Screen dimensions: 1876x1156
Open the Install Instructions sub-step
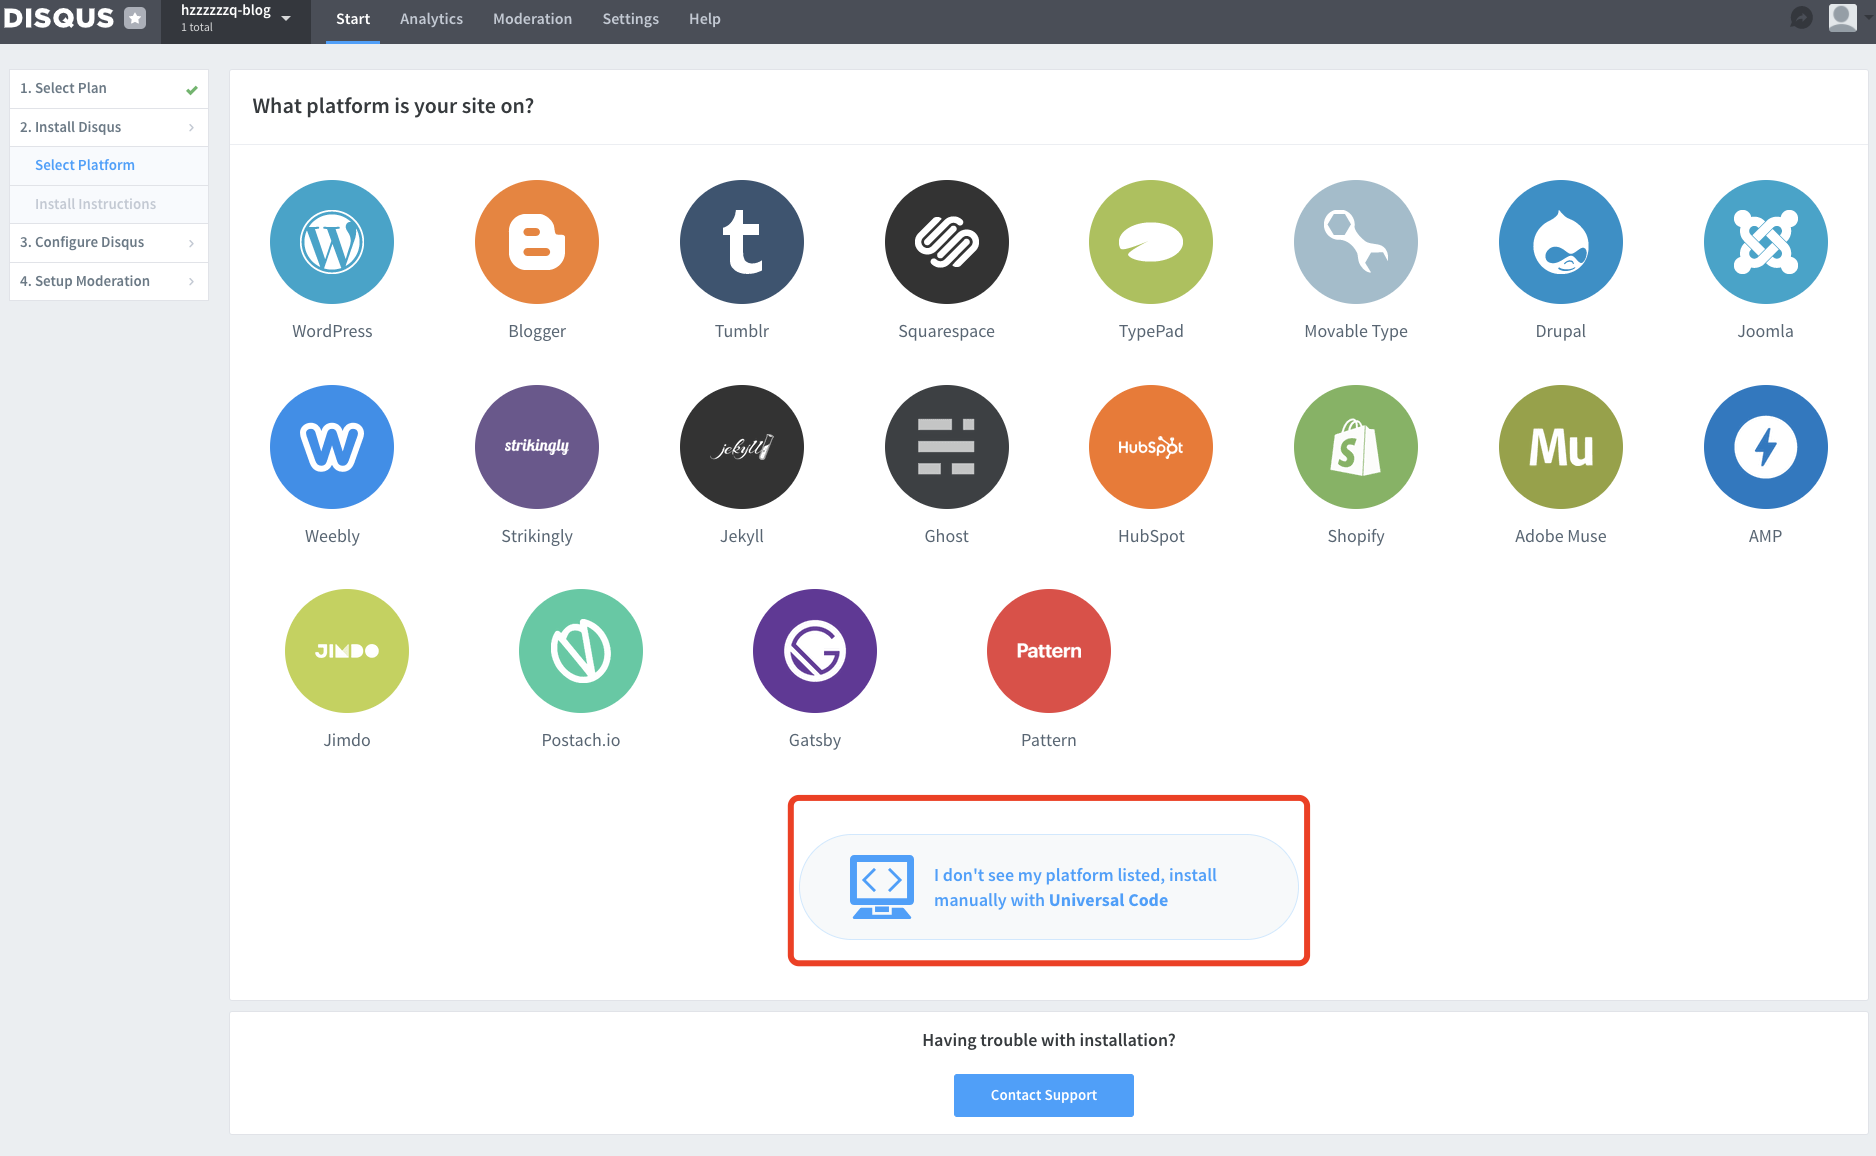tap(109, 204)
